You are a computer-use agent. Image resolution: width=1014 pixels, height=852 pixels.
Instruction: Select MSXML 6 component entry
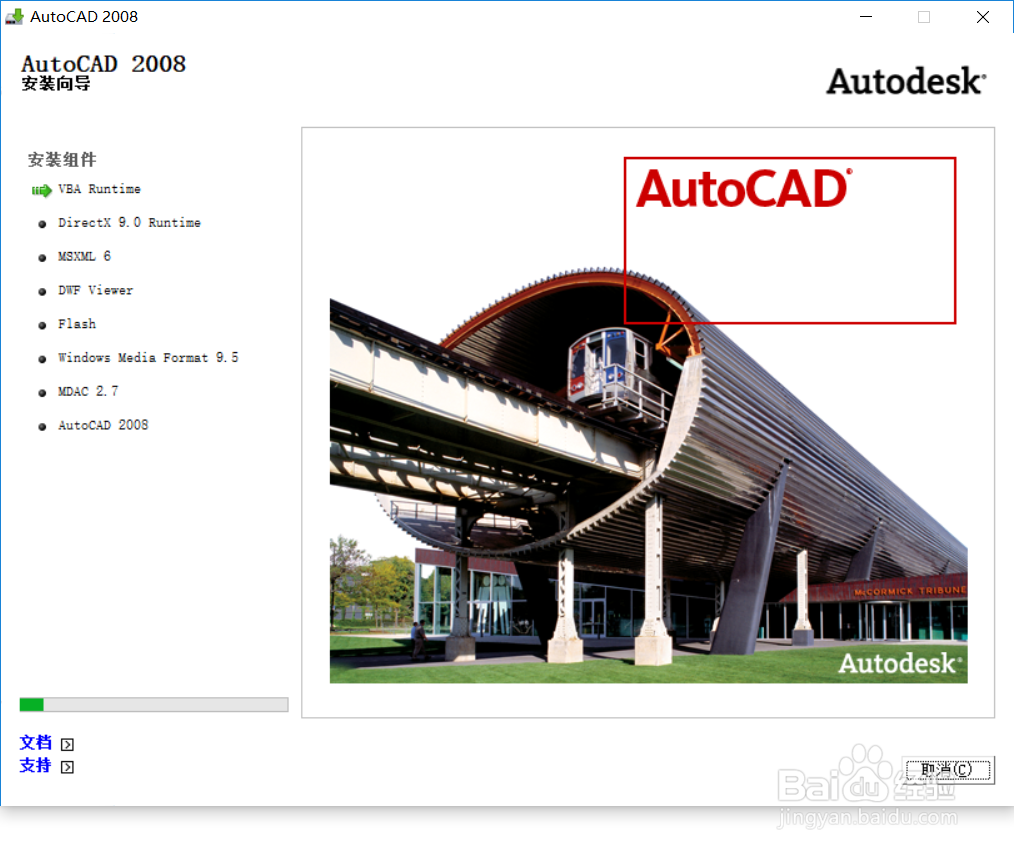(84, 256)
